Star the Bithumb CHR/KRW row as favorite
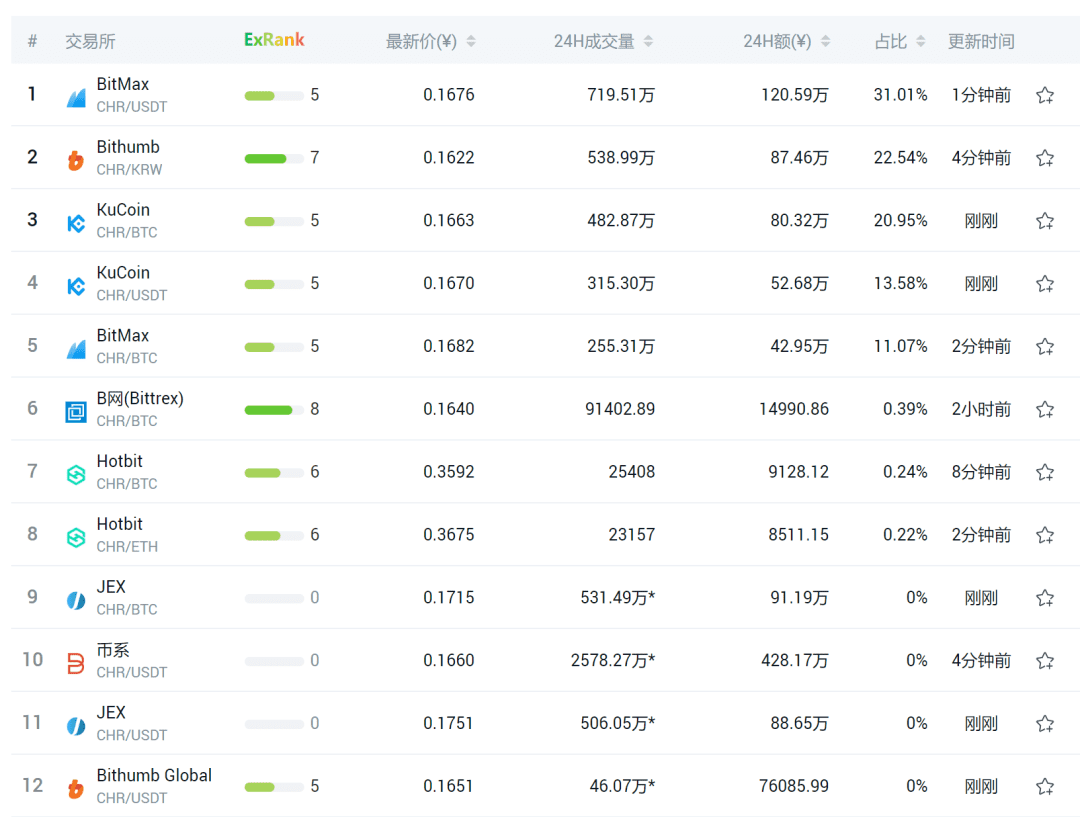 pyautogui.click(x=1045, y=158)
